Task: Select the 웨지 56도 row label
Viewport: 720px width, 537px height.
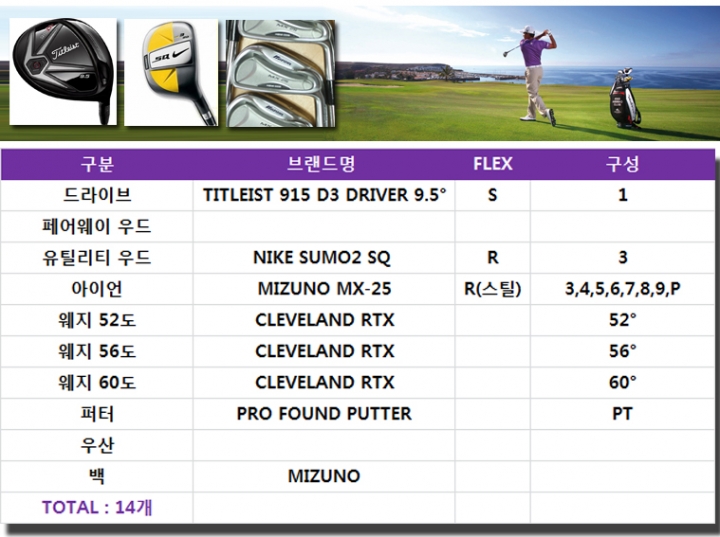Action: click(97, 351)
